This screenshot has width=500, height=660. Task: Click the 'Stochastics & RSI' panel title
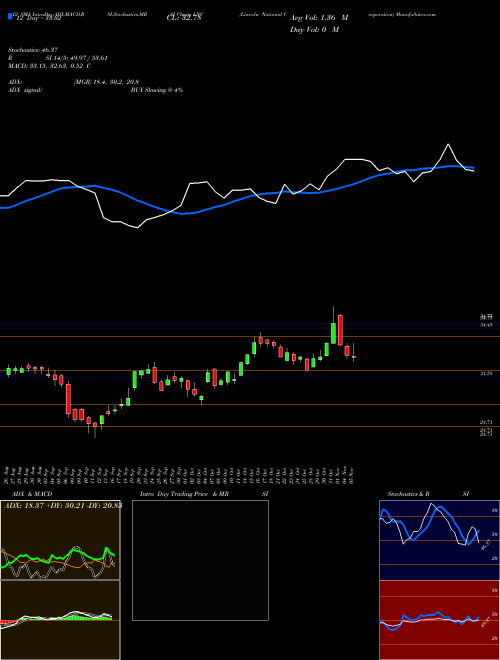point(428,494)
